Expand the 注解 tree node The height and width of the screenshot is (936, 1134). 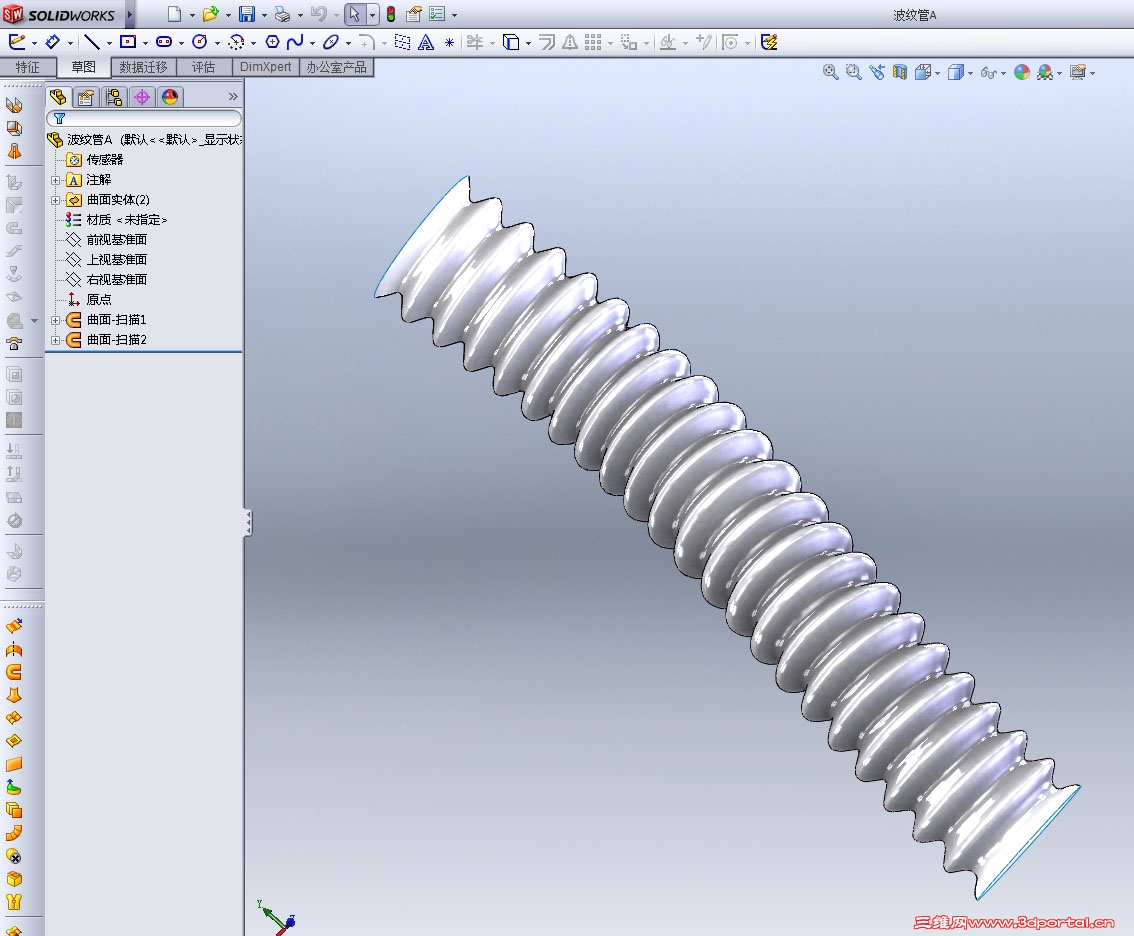click(56, 180)
